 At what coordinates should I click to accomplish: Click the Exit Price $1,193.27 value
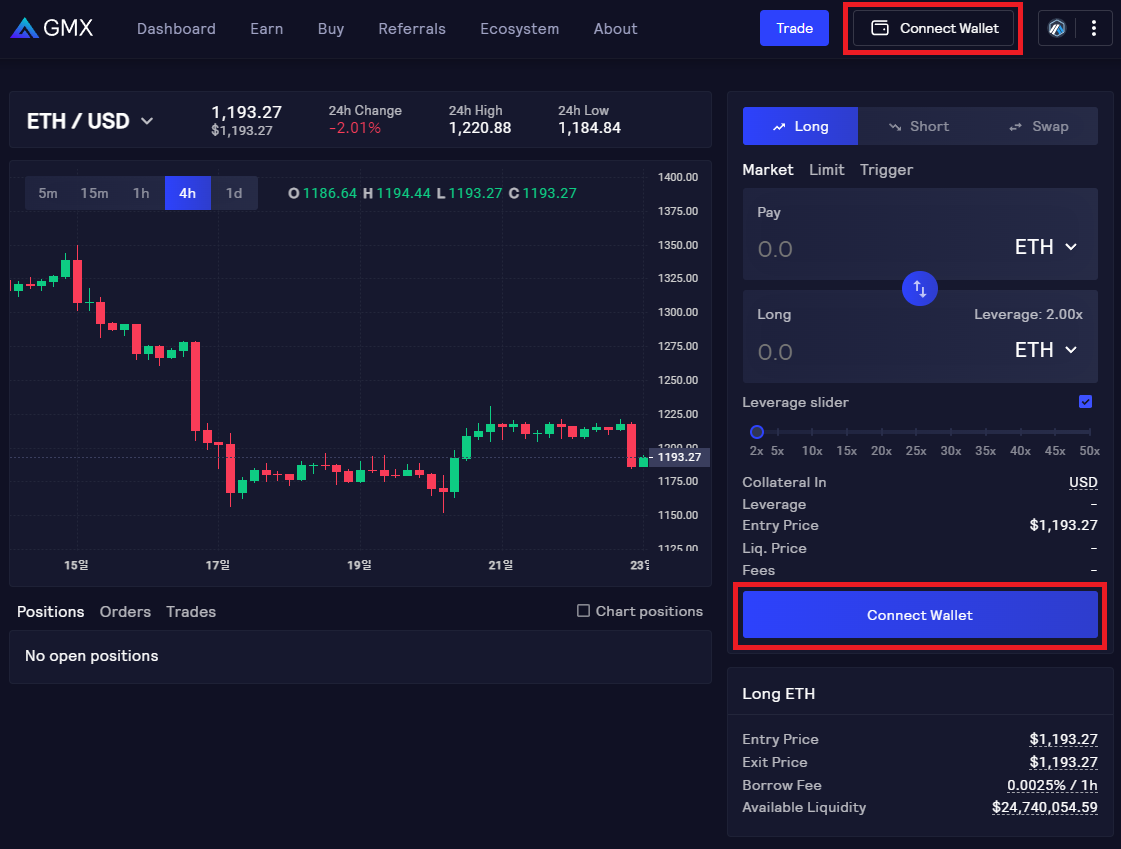click(x=1063, y=762)
